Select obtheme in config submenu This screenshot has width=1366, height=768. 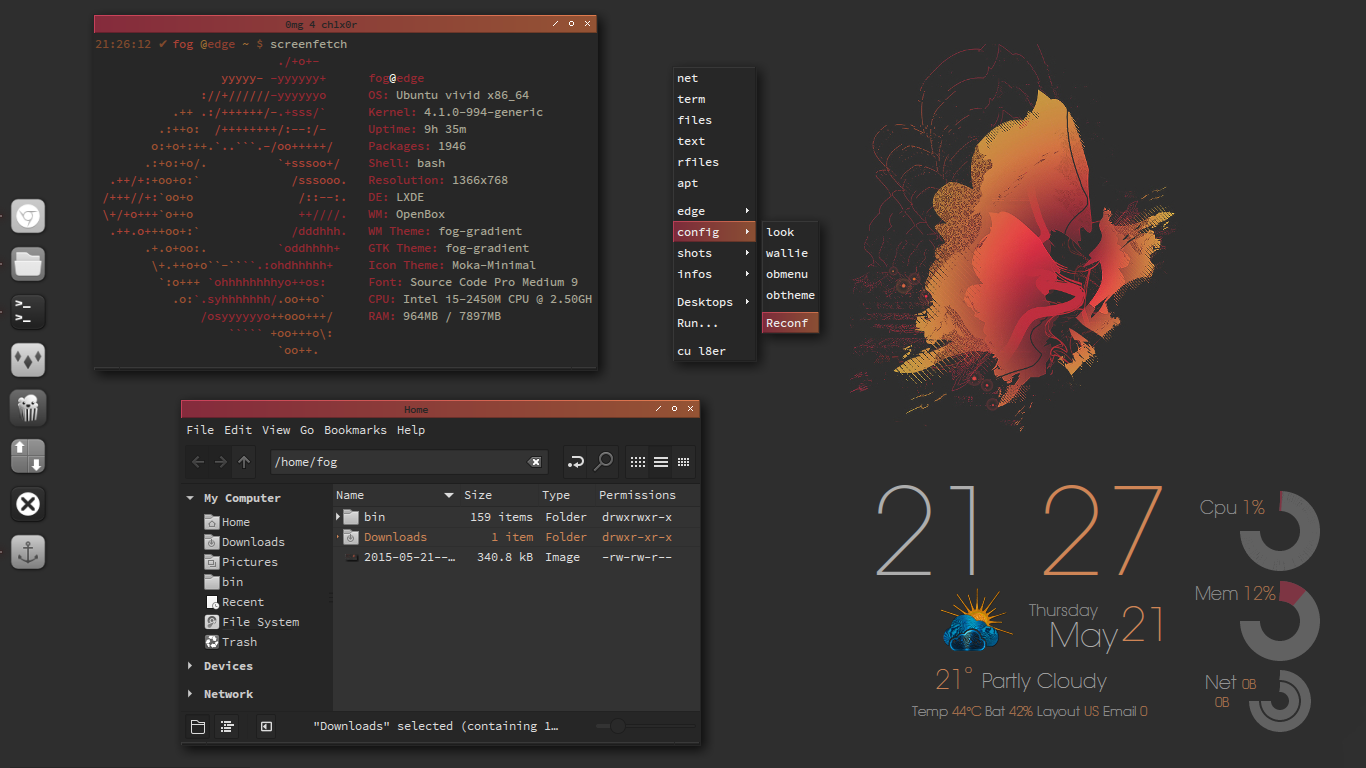pyautogui.click(x=790, y=295)
